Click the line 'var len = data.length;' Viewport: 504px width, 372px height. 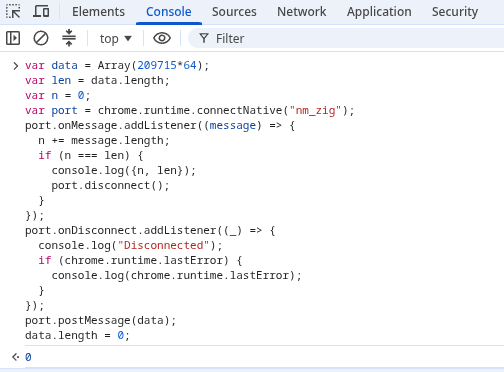tap(97, 81)
